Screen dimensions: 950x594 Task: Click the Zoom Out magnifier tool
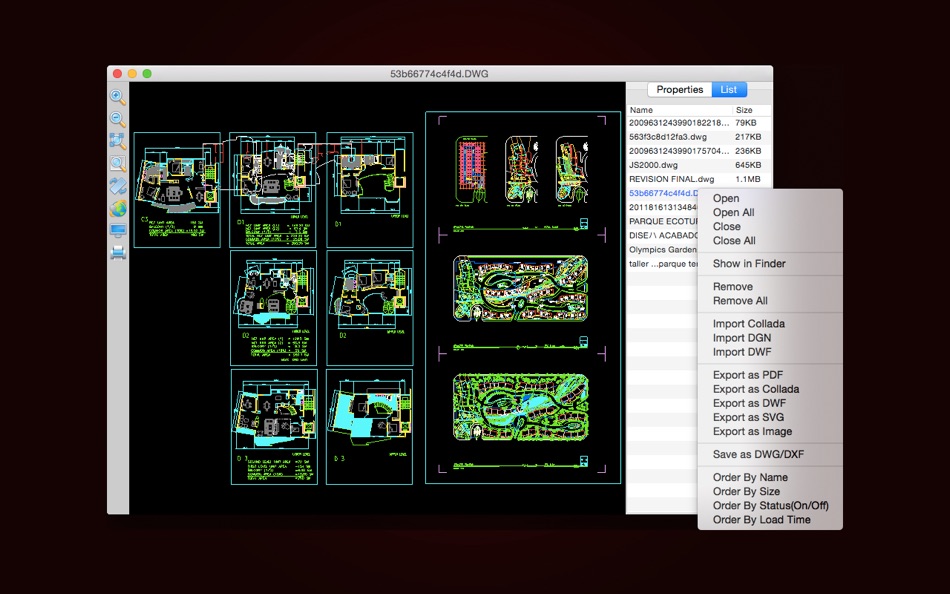coord(118,119)
